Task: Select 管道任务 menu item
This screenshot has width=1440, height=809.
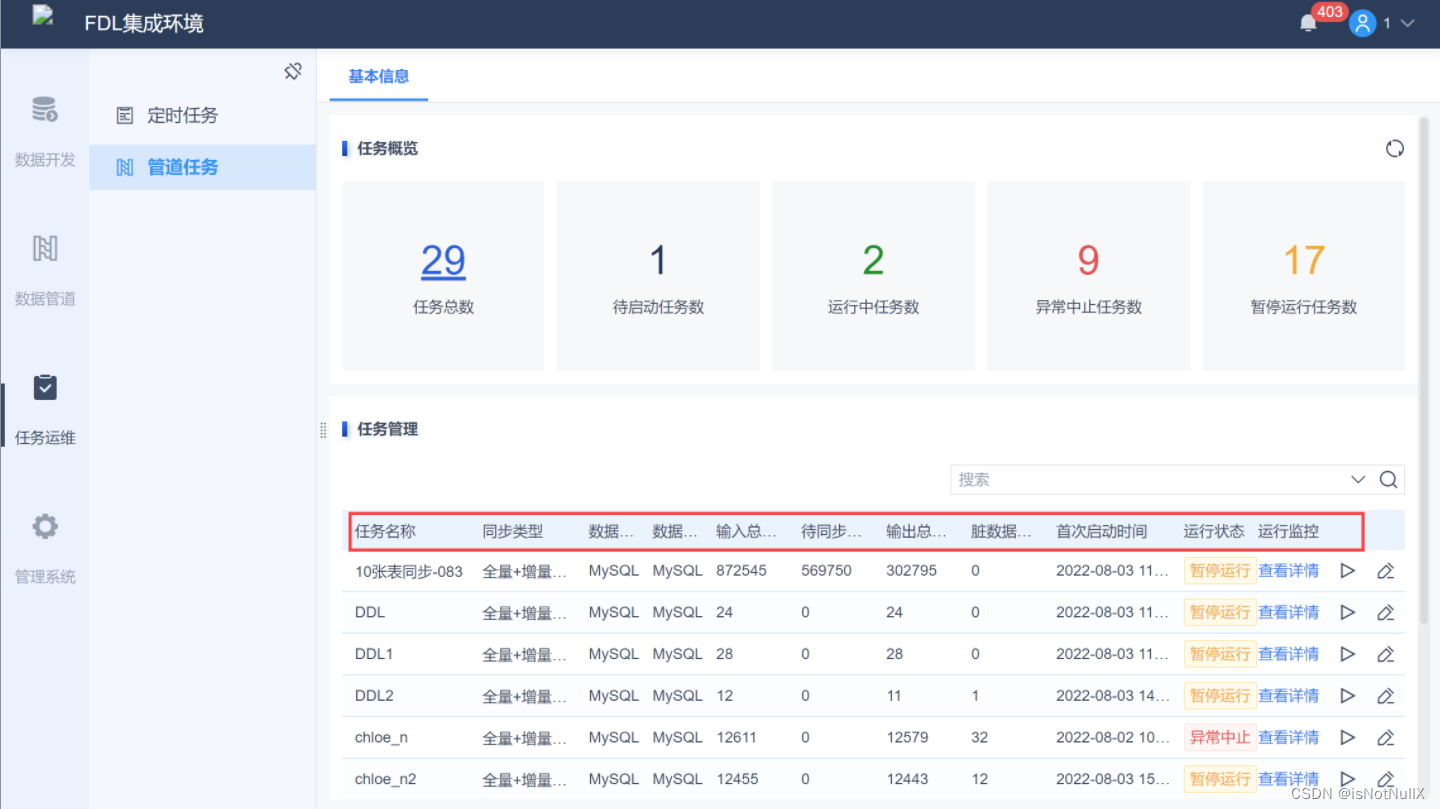Action: pos(203,167)
